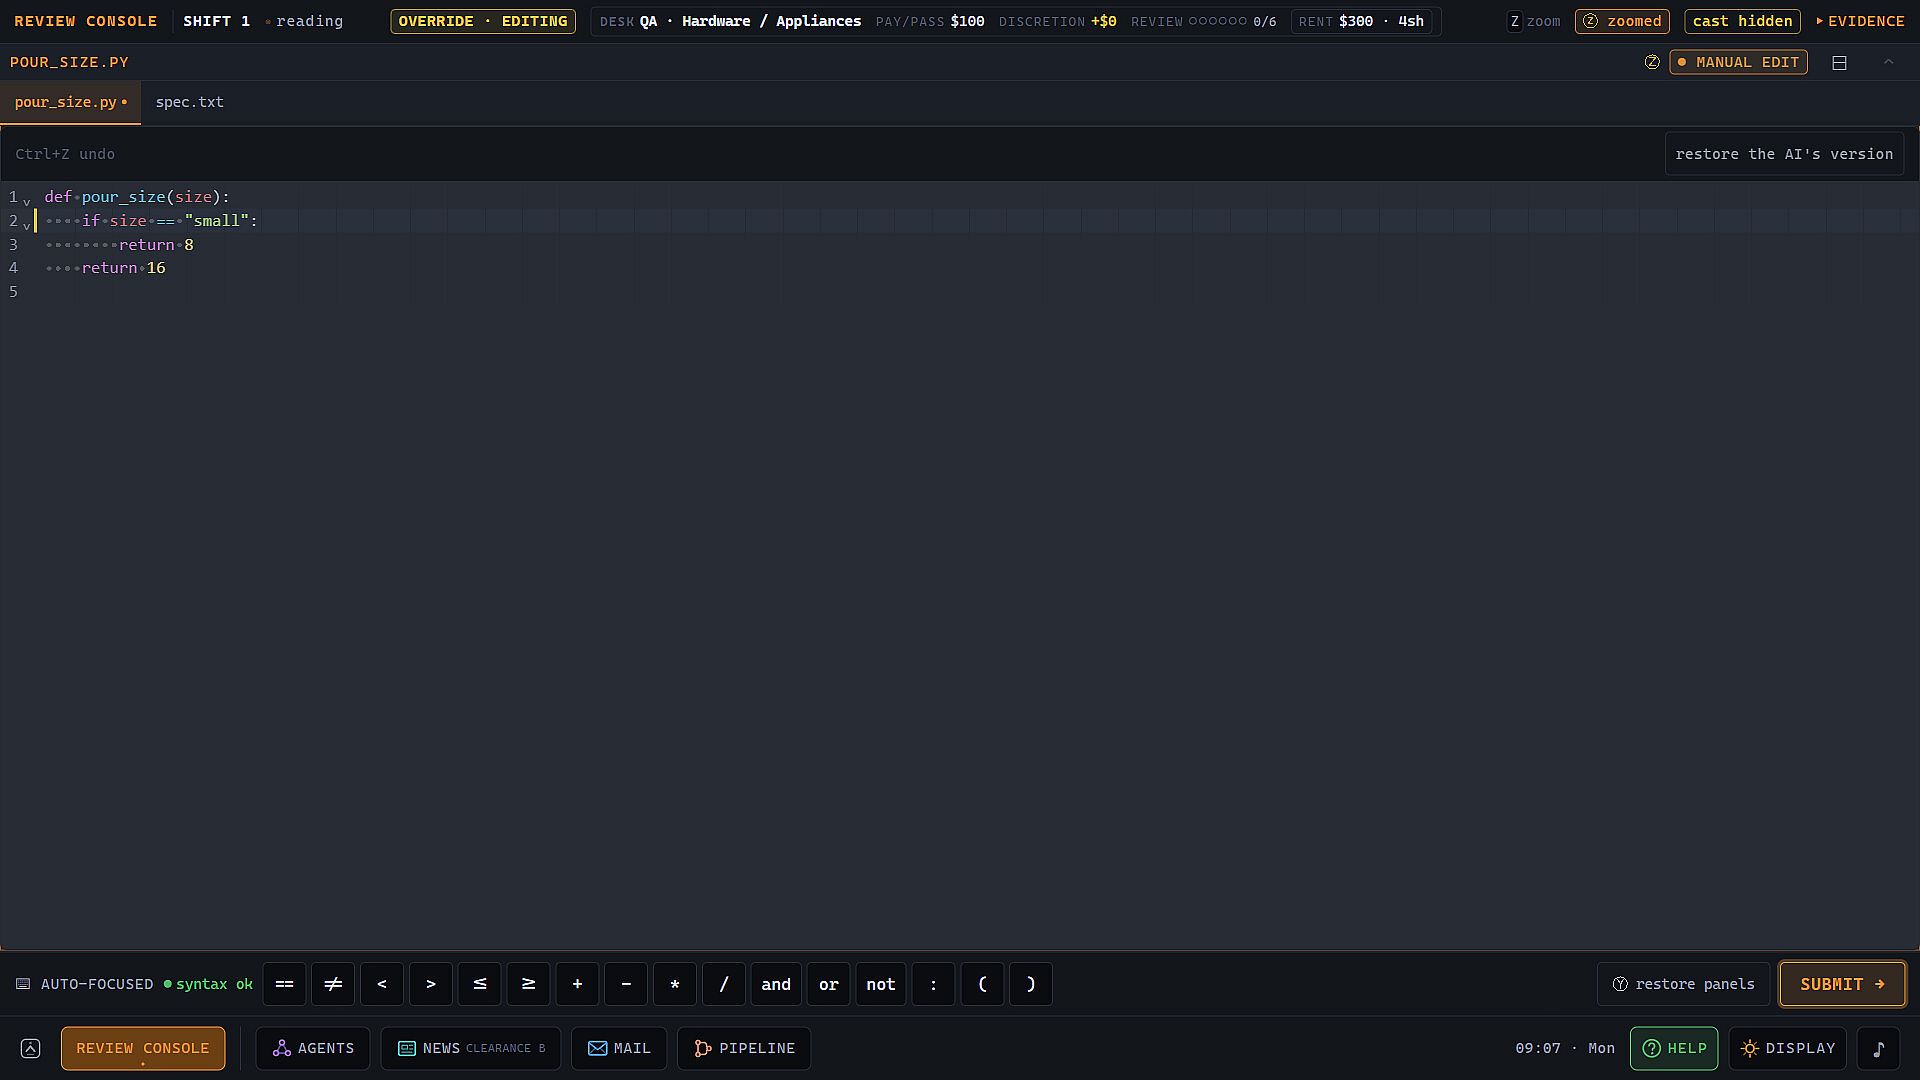Click restore the AI's version button
The image size is (1920, 1080).
[x=1784, y=154]
